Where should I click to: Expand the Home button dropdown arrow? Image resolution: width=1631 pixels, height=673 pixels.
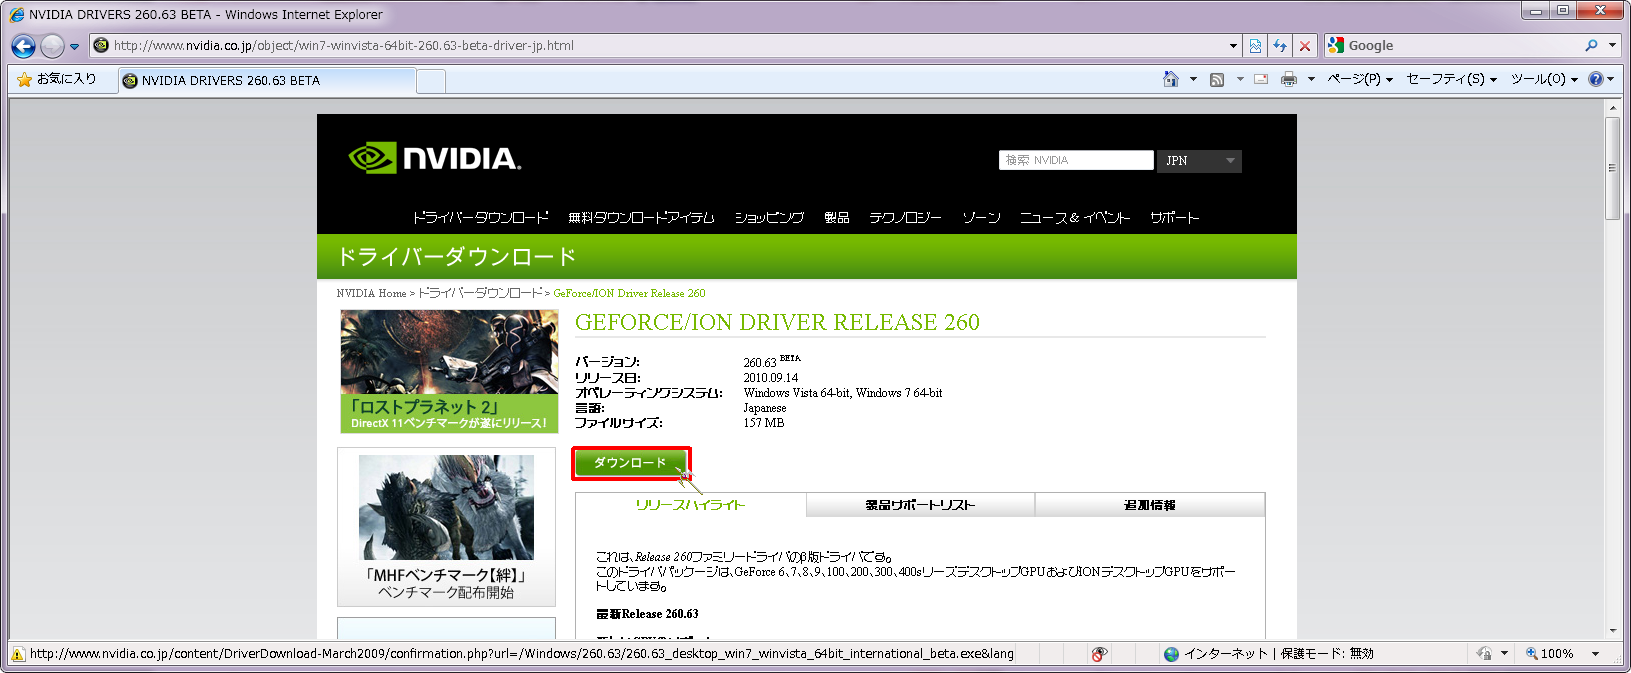pyautogui.click(x=1193, y=79)
